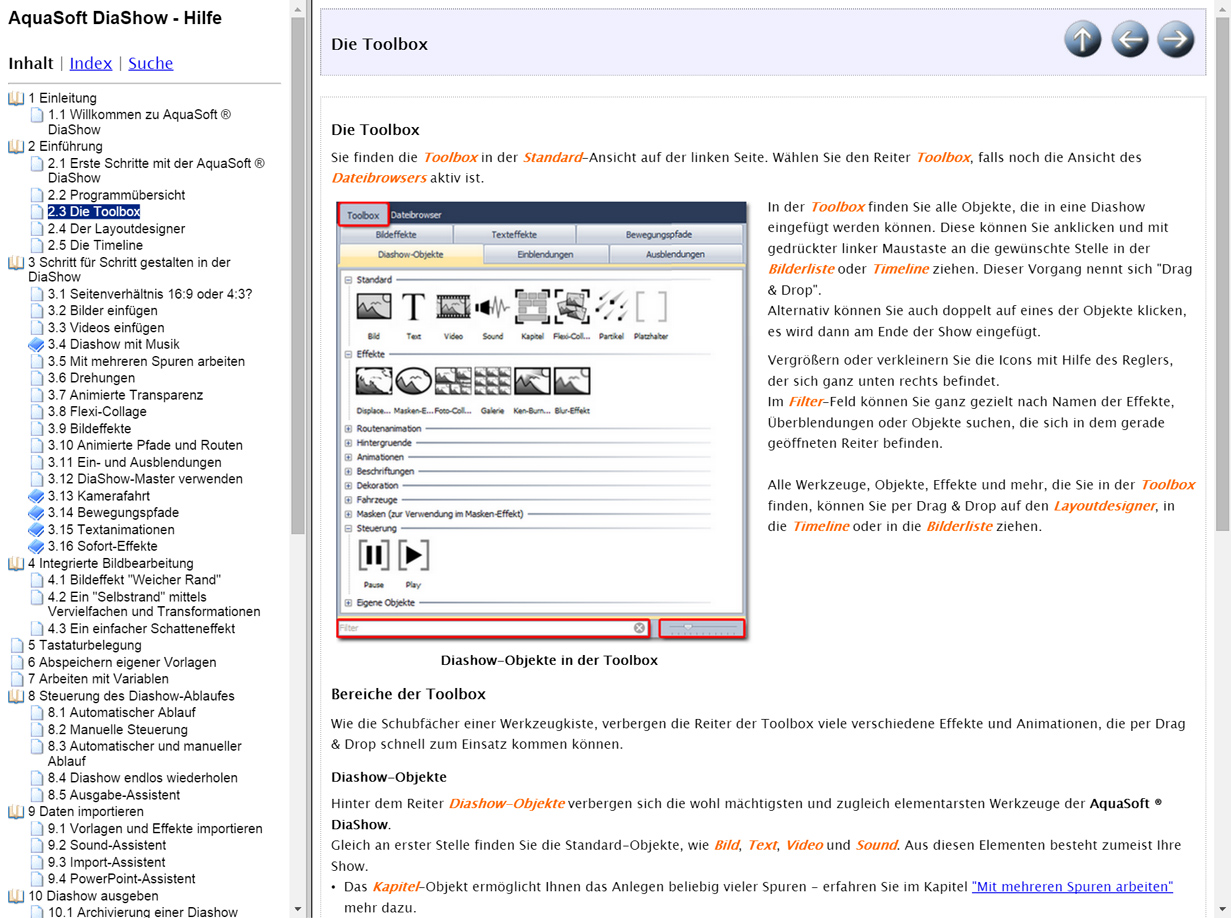Go to next help page with right arrow
1231x918 pixels.
(1176, 40)
